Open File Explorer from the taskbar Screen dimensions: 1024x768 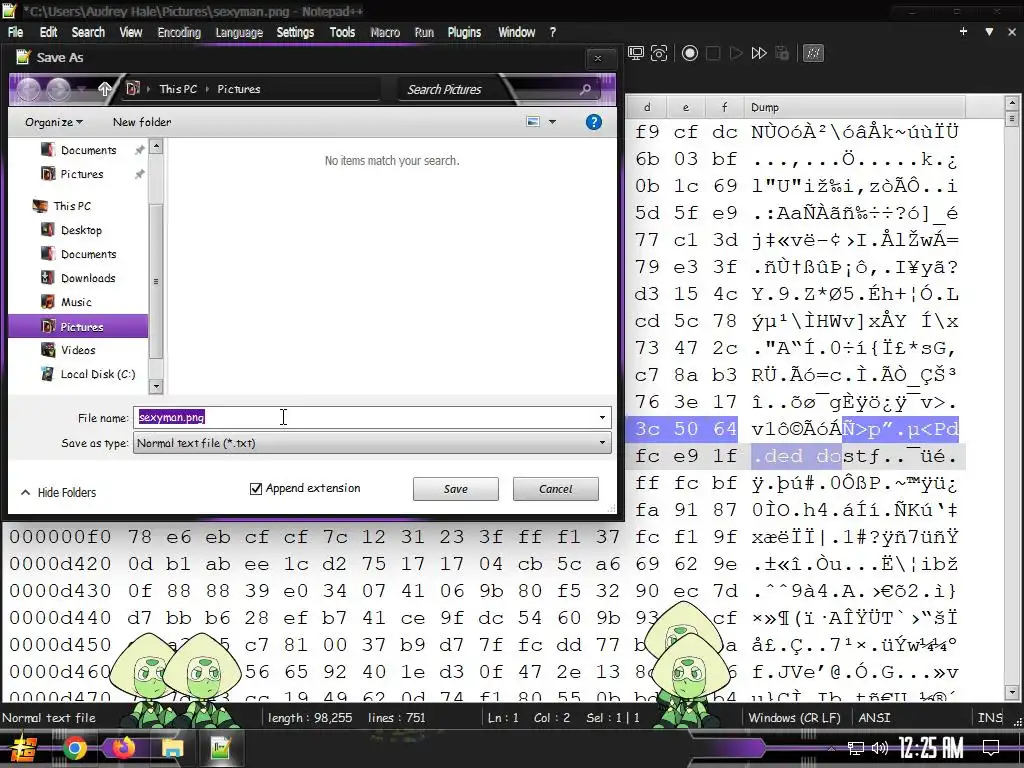172,748
